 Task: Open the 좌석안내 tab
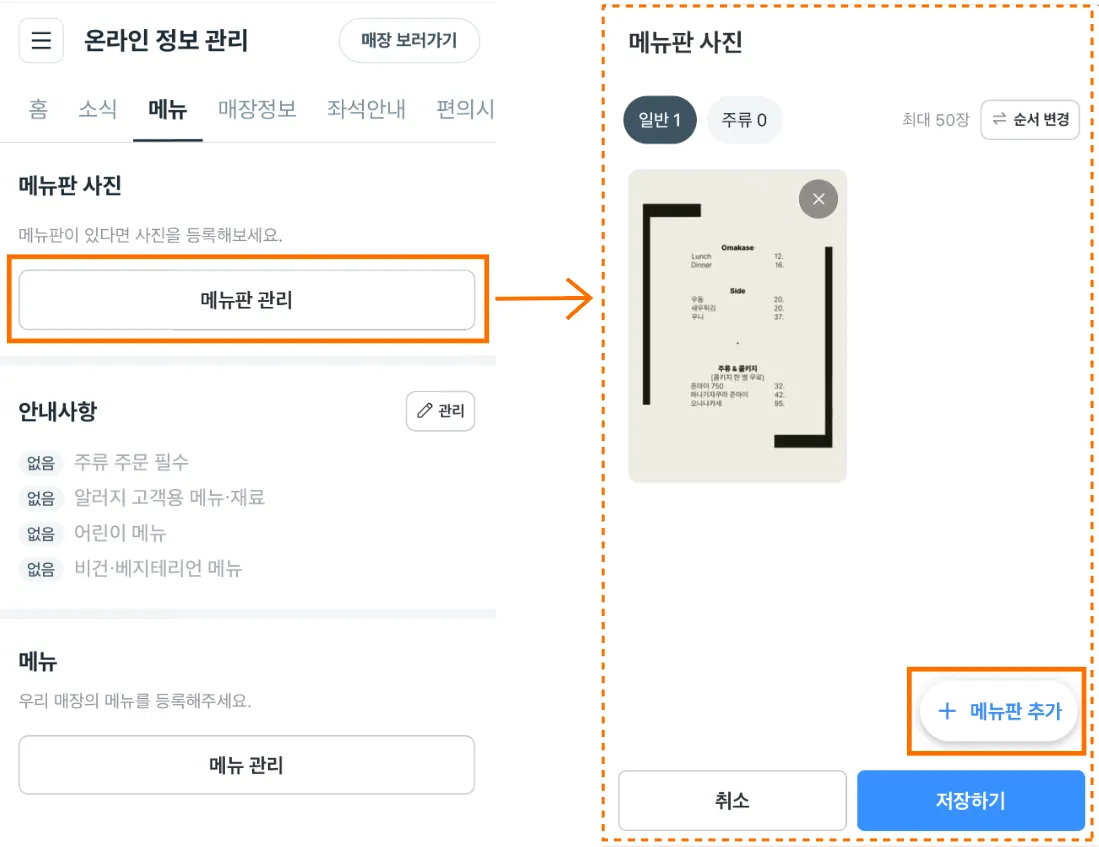pyautogui.click(x=366, y=109)
